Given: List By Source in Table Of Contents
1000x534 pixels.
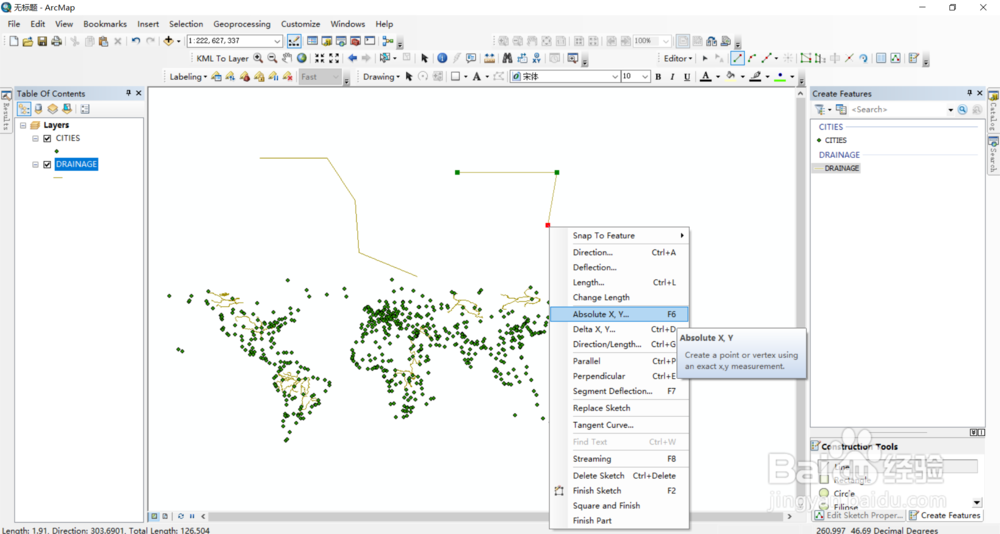Looking at the screenshot, I should 38,109.
